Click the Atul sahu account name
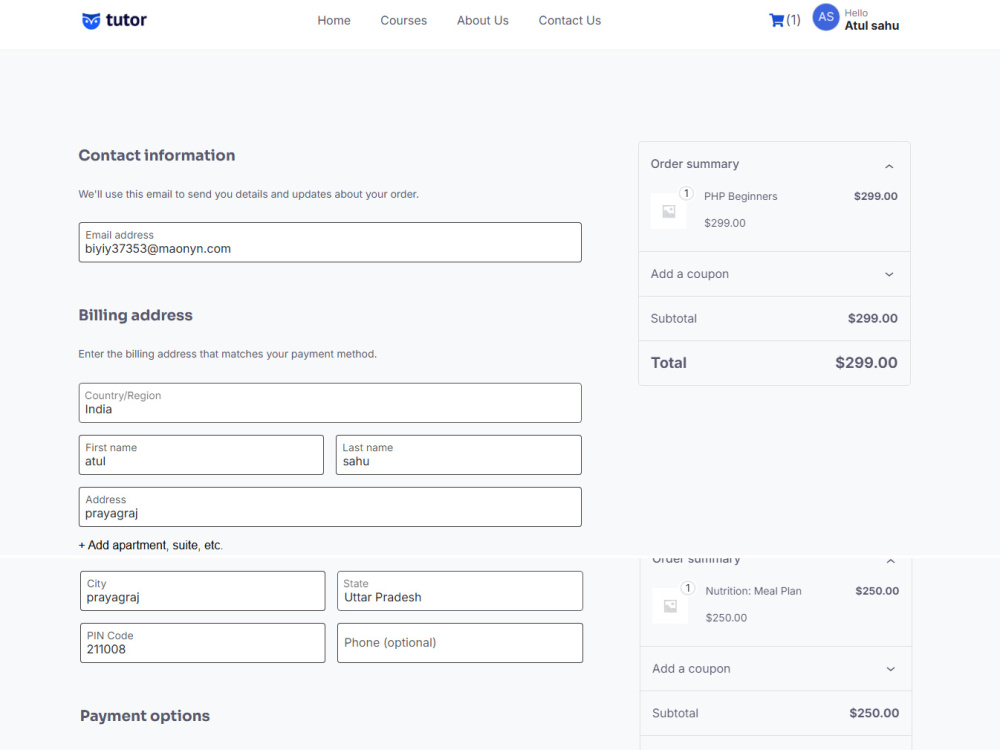The width and height of the screenshot is (1000, 750). click(871, 26)
